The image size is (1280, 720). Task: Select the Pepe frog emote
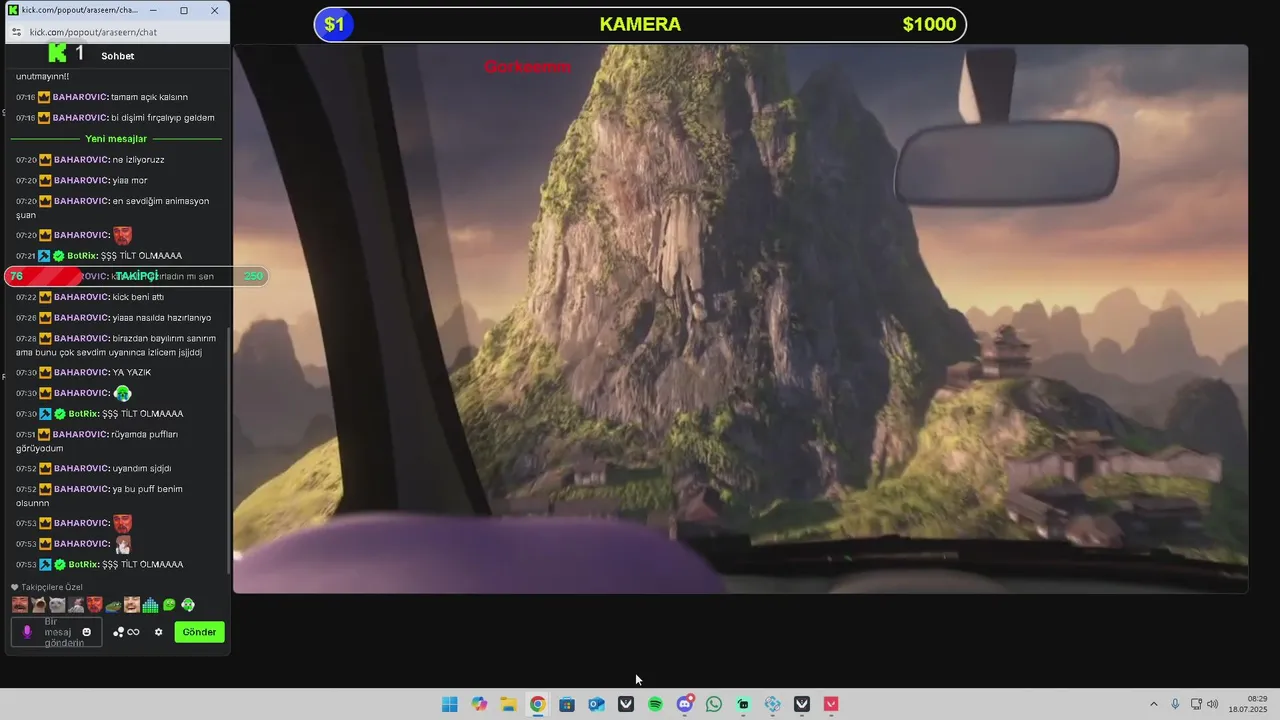pos(113,605)
